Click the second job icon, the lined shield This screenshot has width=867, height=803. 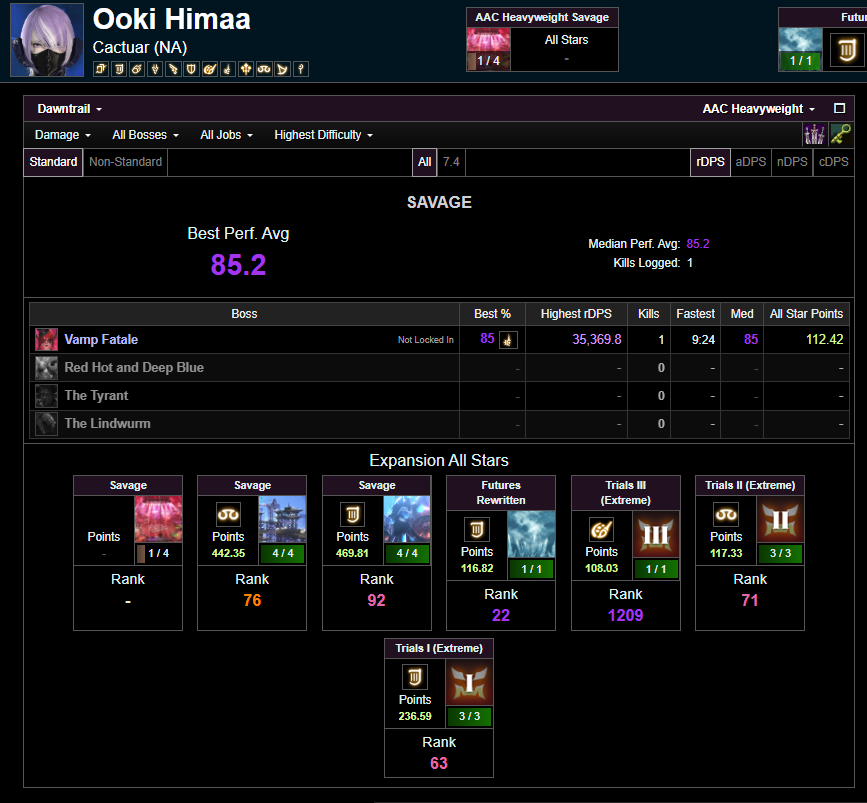[x=119, y=69]
